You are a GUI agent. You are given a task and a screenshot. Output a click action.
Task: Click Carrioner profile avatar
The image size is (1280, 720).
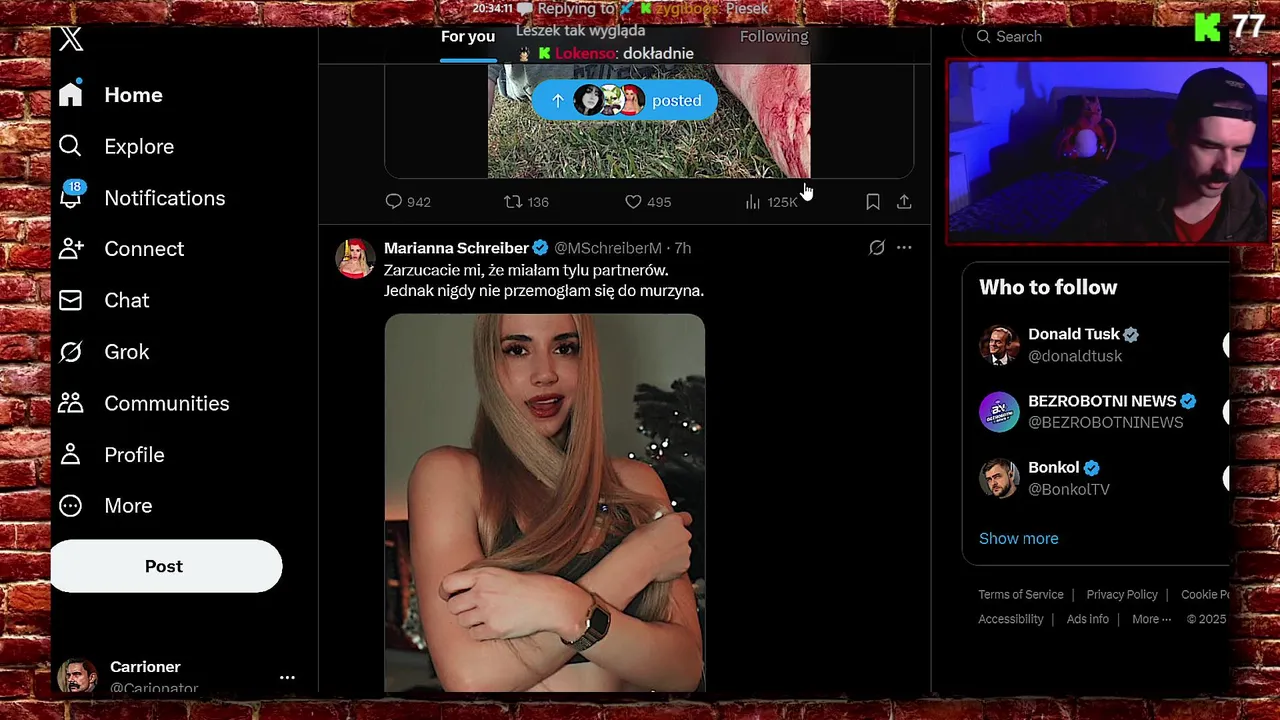(x=77, y=677)
